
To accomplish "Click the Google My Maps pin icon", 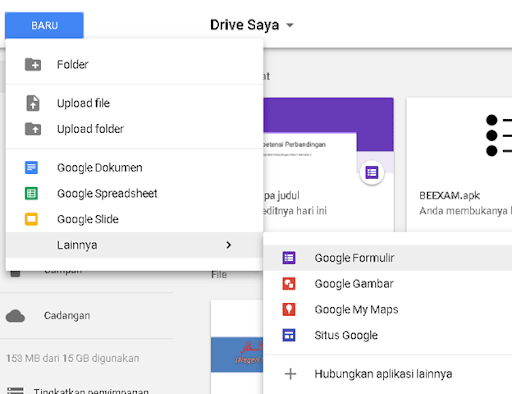I will (289, 309).
